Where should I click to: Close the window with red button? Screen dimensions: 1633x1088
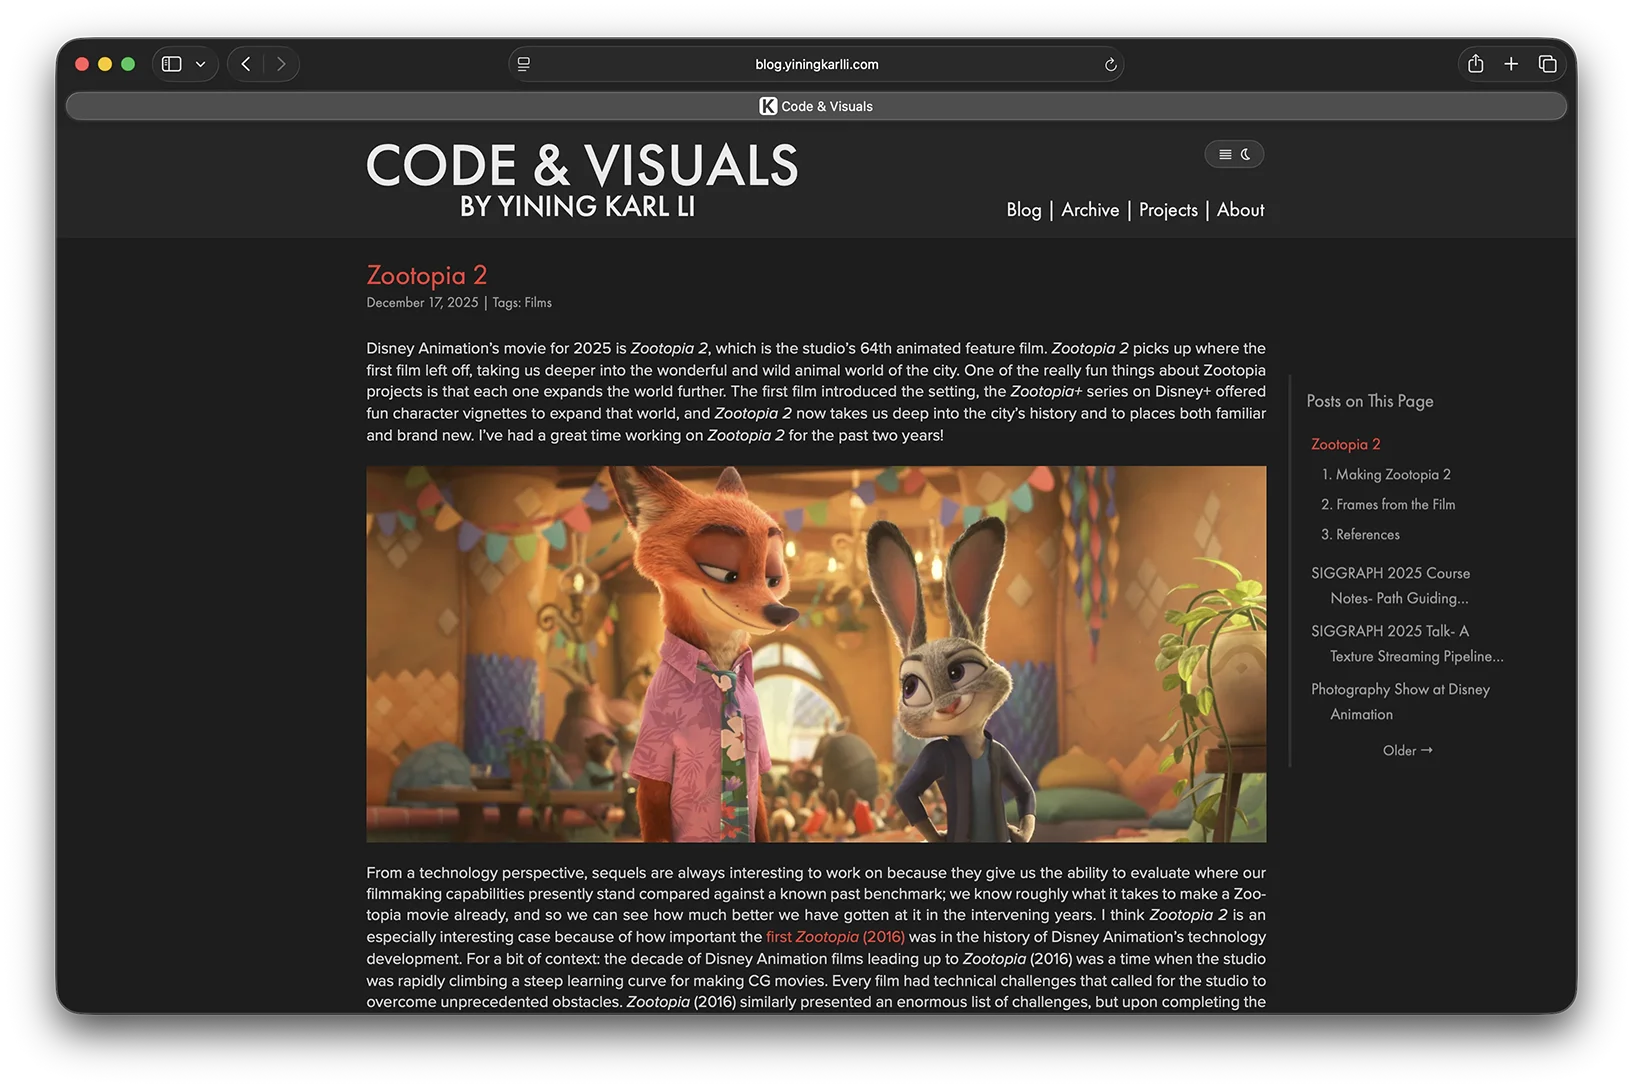82,64
